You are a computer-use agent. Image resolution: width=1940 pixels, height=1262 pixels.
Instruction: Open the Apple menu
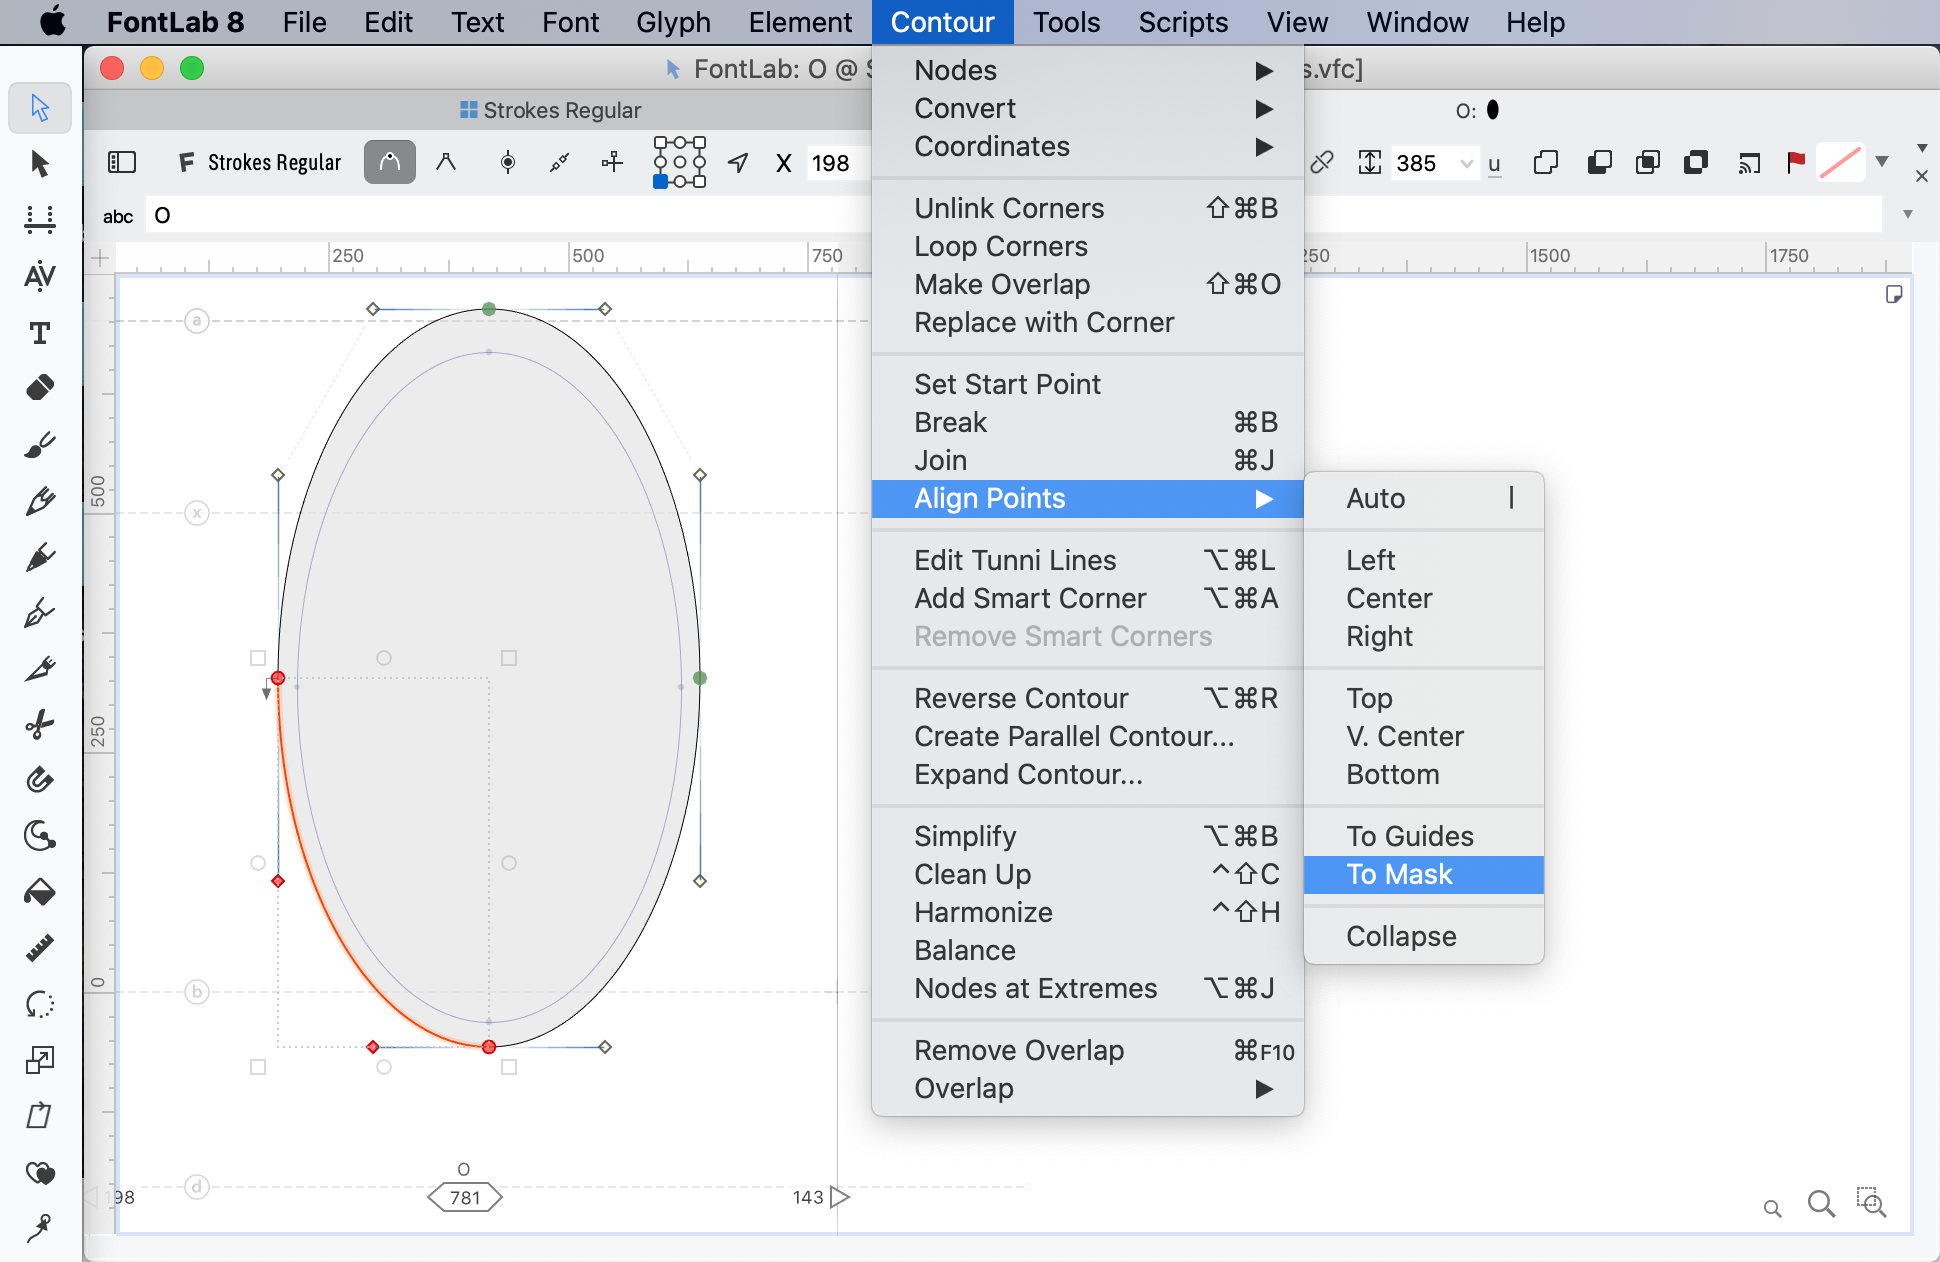click(52, 22)
